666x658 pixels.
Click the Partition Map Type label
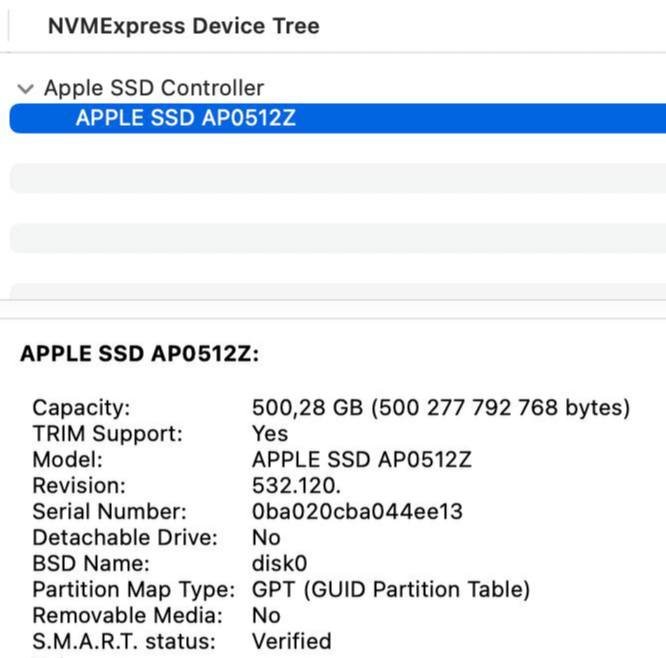pos(134,590)
